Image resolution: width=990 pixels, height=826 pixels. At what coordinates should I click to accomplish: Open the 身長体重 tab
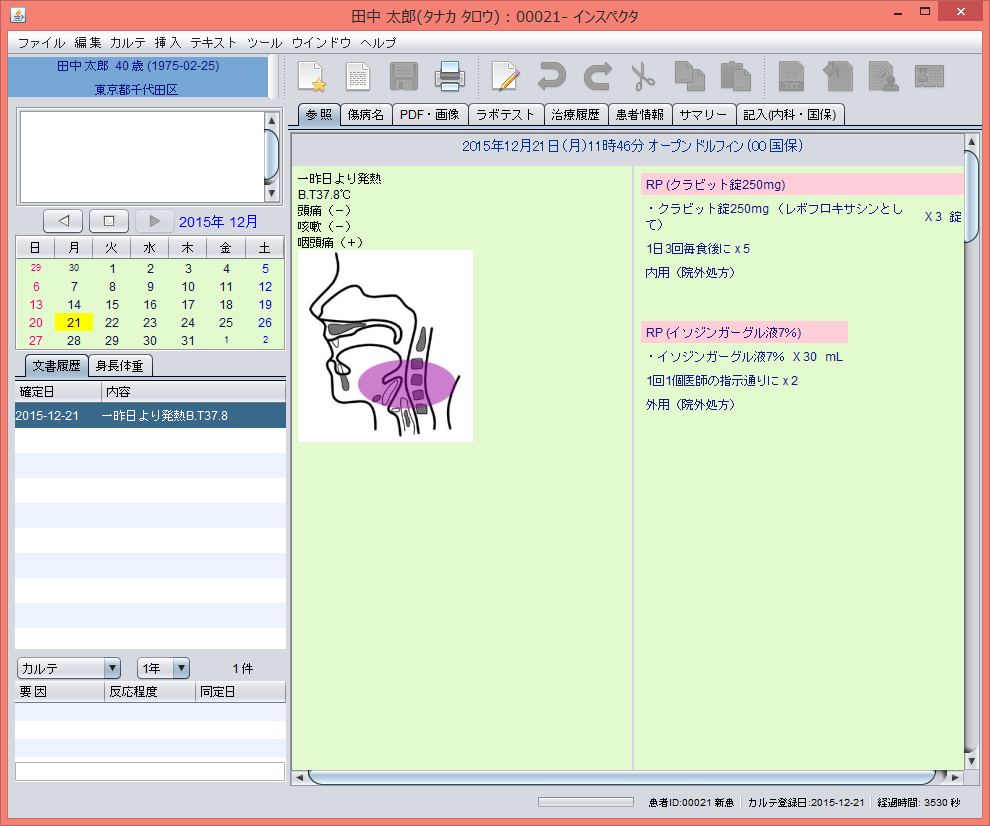point(120,366)
